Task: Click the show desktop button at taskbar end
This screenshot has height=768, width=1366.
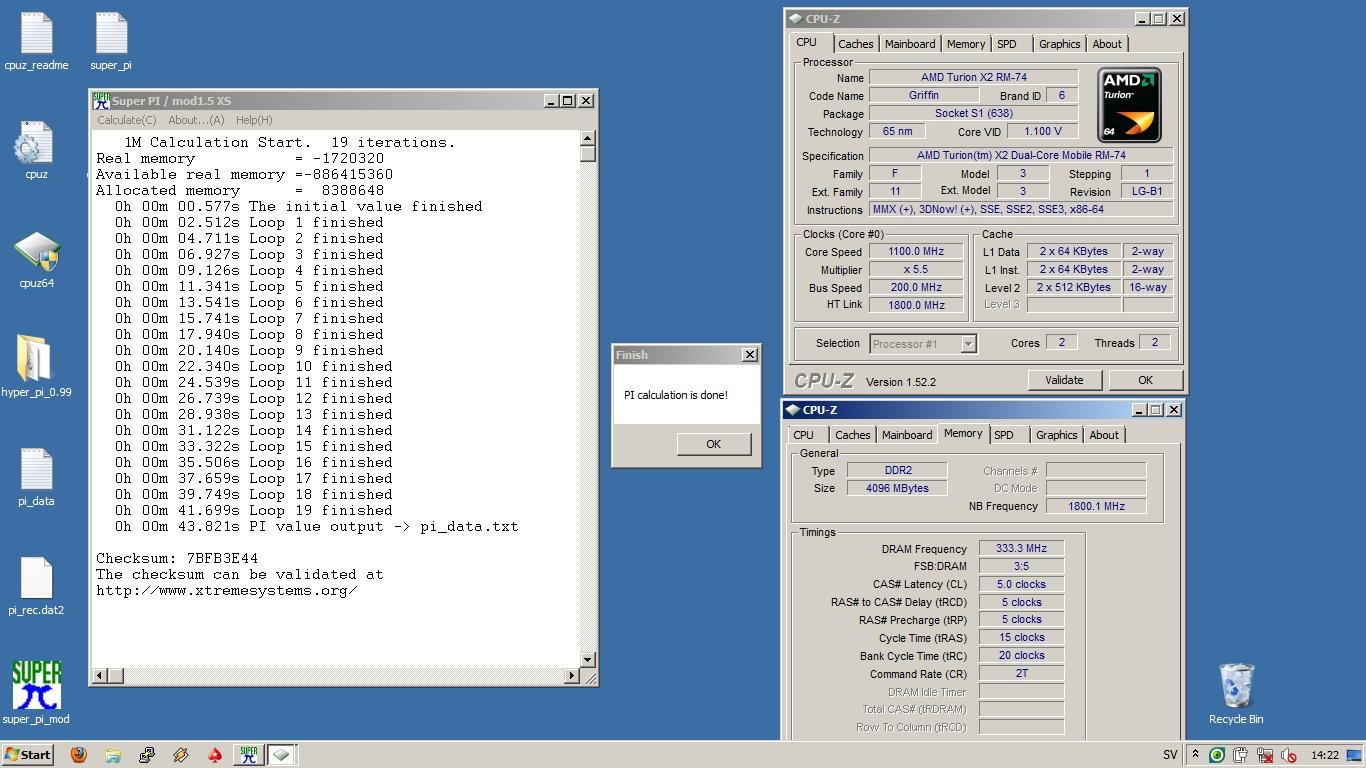Action: pos(1354,755)
